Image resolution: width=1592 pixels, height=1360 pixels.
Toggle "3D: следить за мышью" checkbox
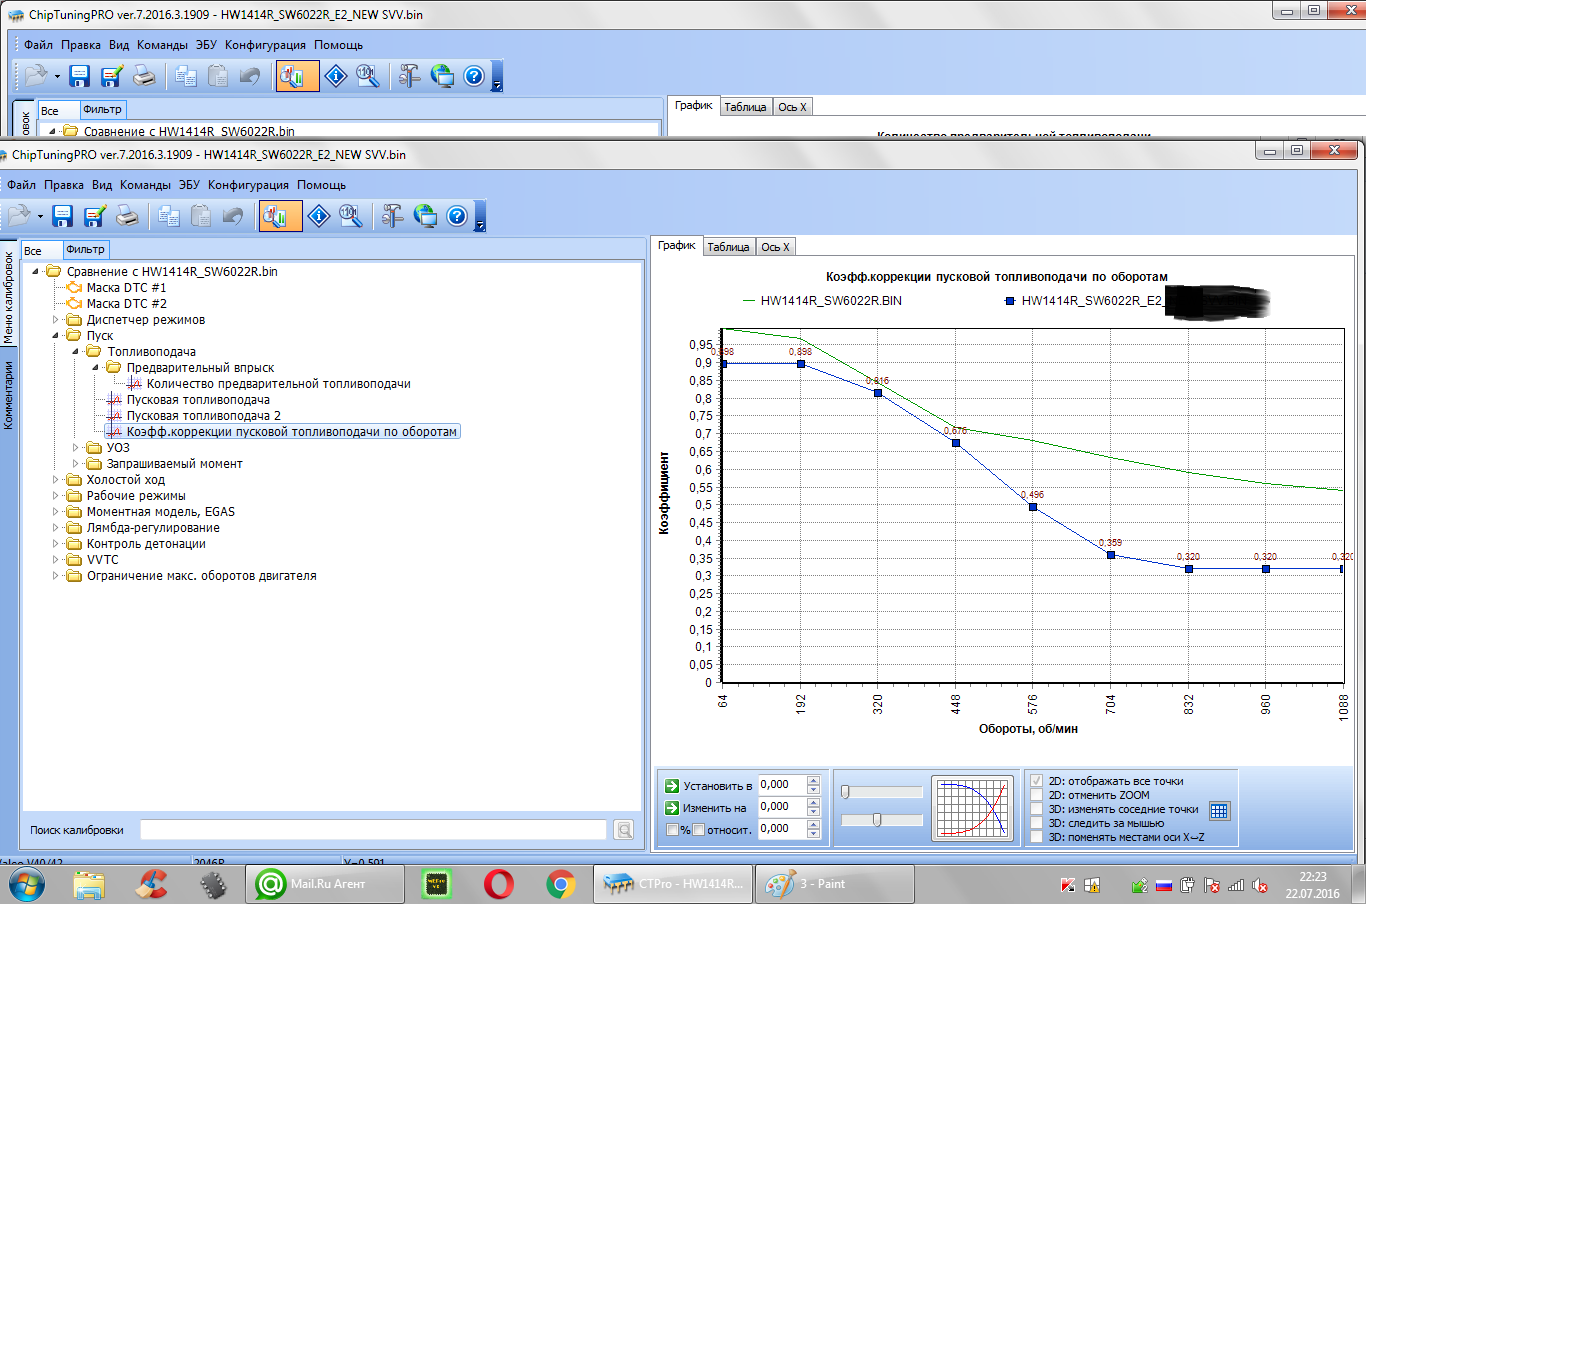[x=1037, y=824]
